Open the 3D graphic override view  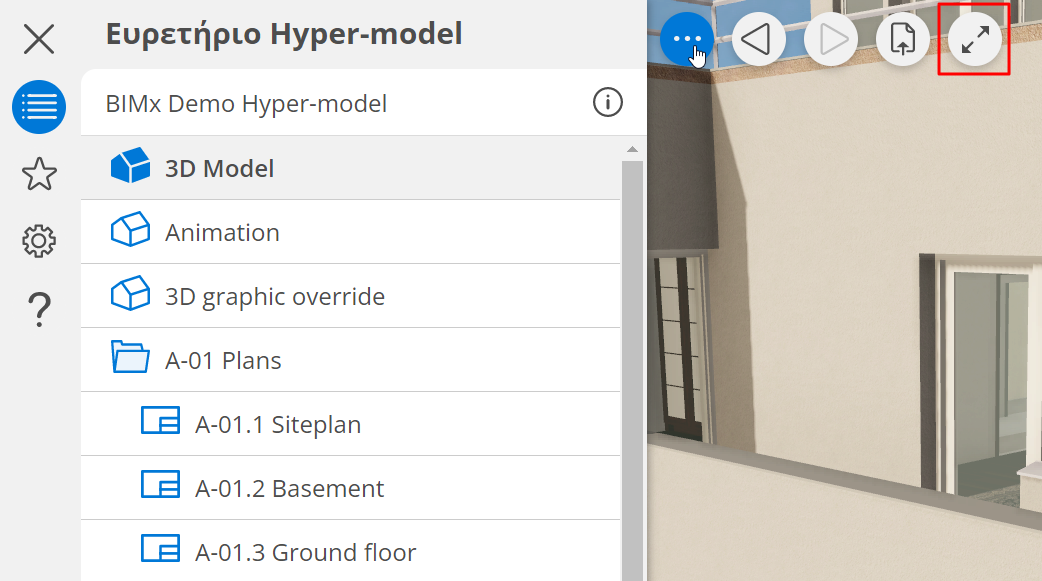pos(274,296)
